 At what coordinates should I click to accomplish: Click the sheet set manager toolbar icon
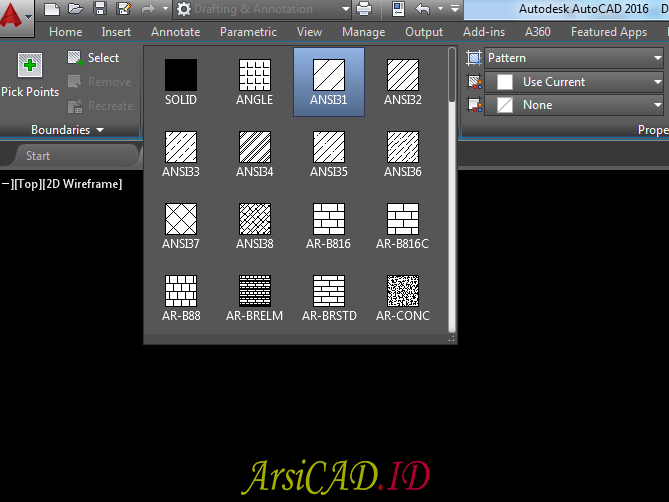[398, 9]
